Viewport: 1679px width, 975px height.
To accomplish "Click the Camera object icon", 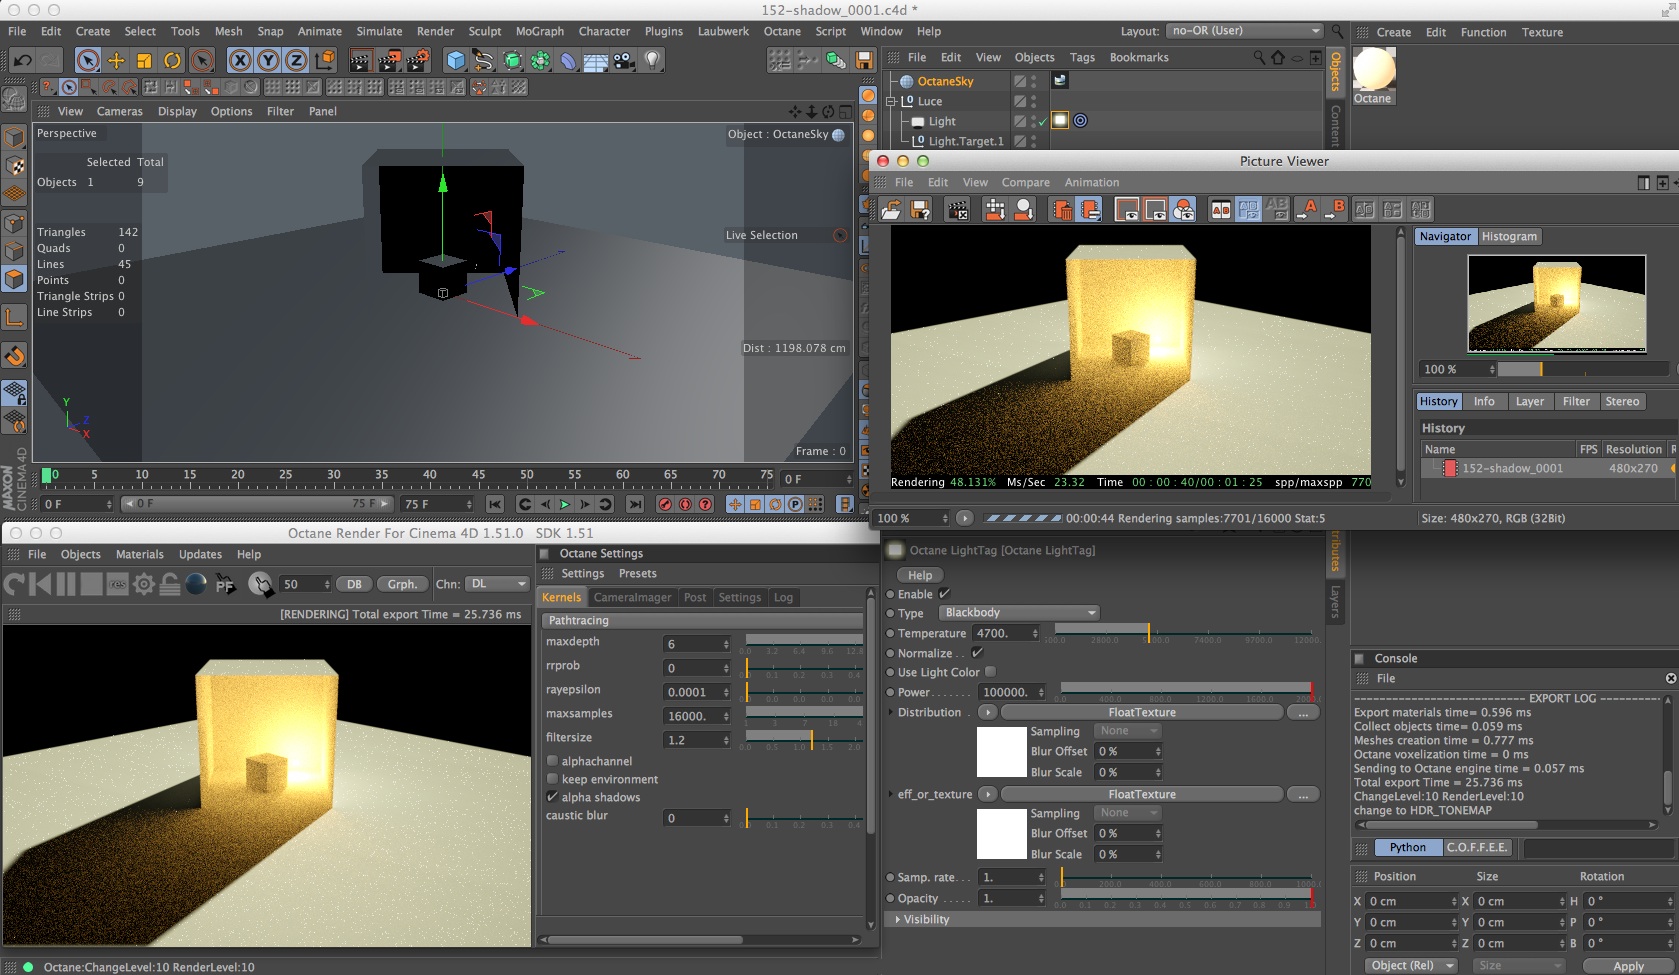I will tap(624, 61).
